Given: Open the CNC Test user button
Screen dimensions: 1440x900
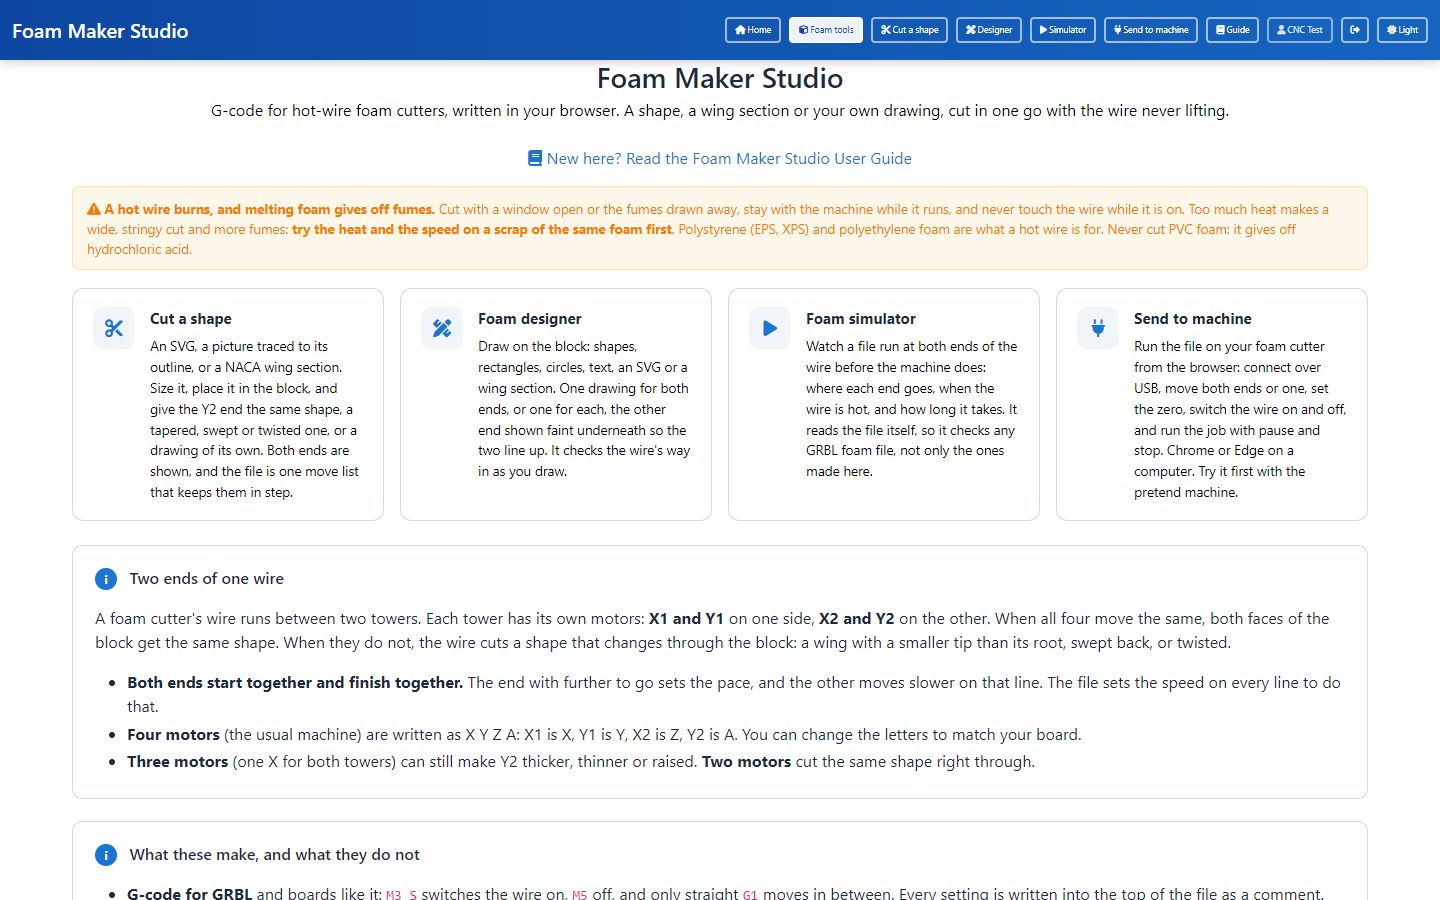Looking at the screenshot, I should tap(1300, 30).
